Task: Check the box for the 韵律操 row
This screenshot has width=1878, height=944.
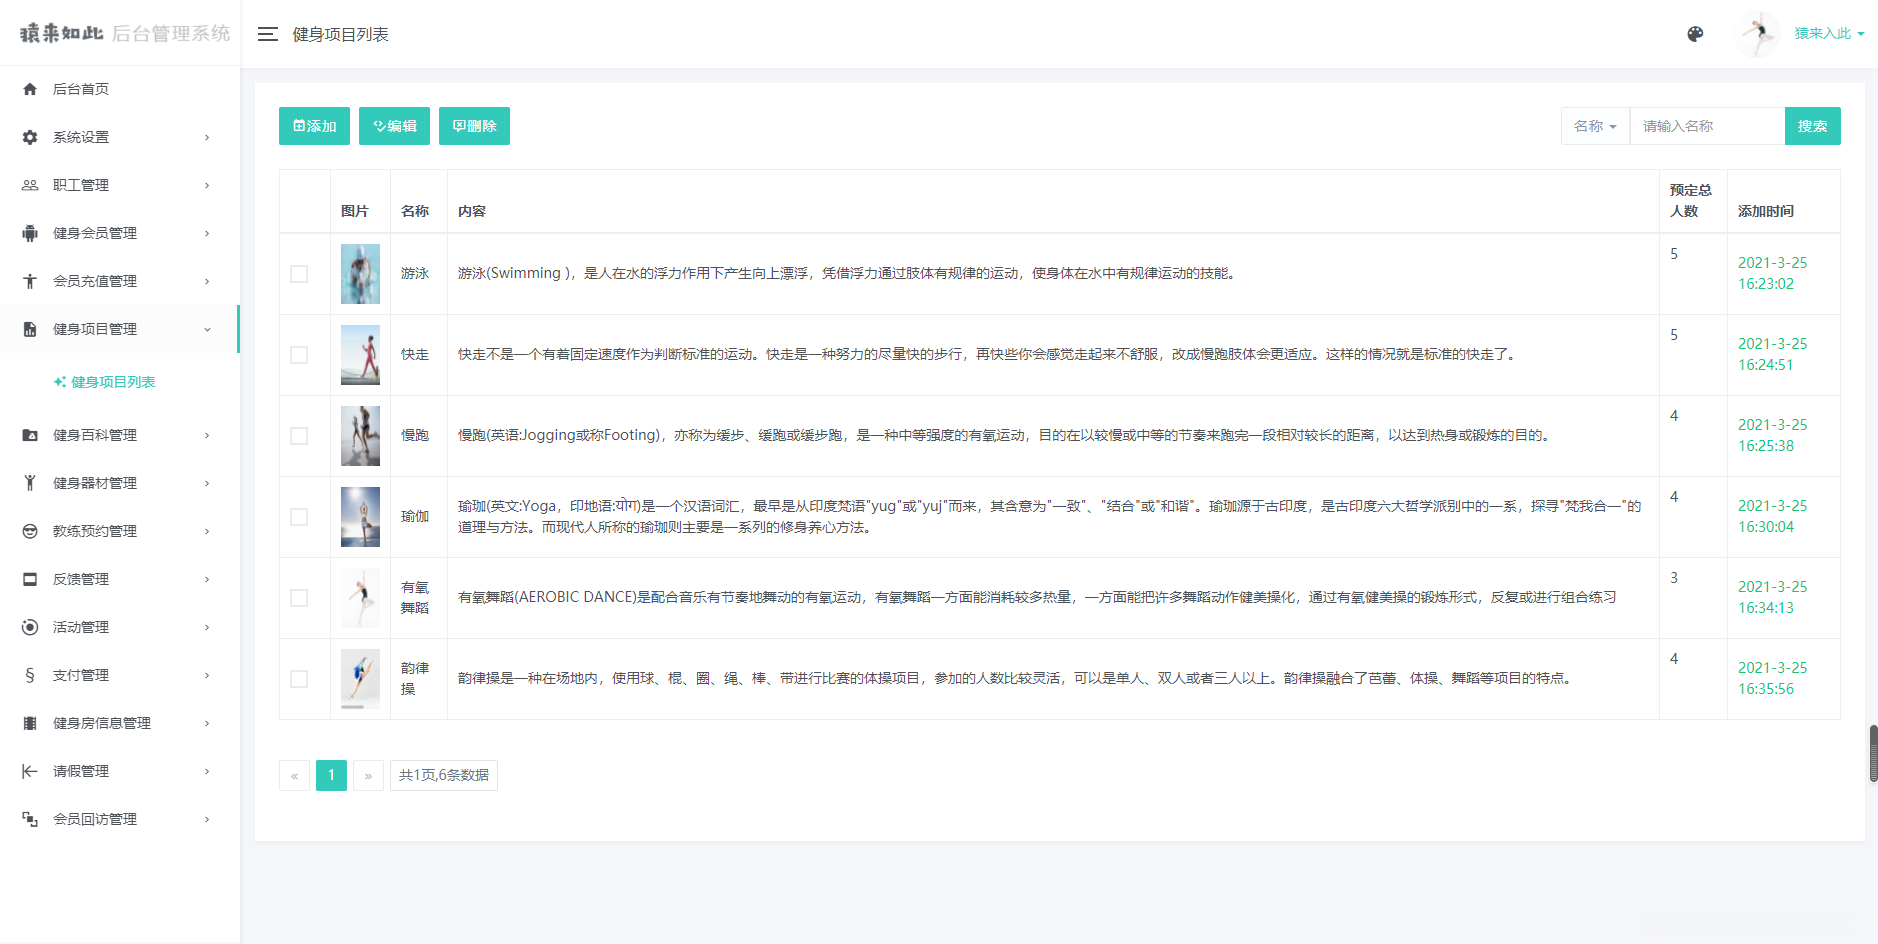Action: pos(299,679)
